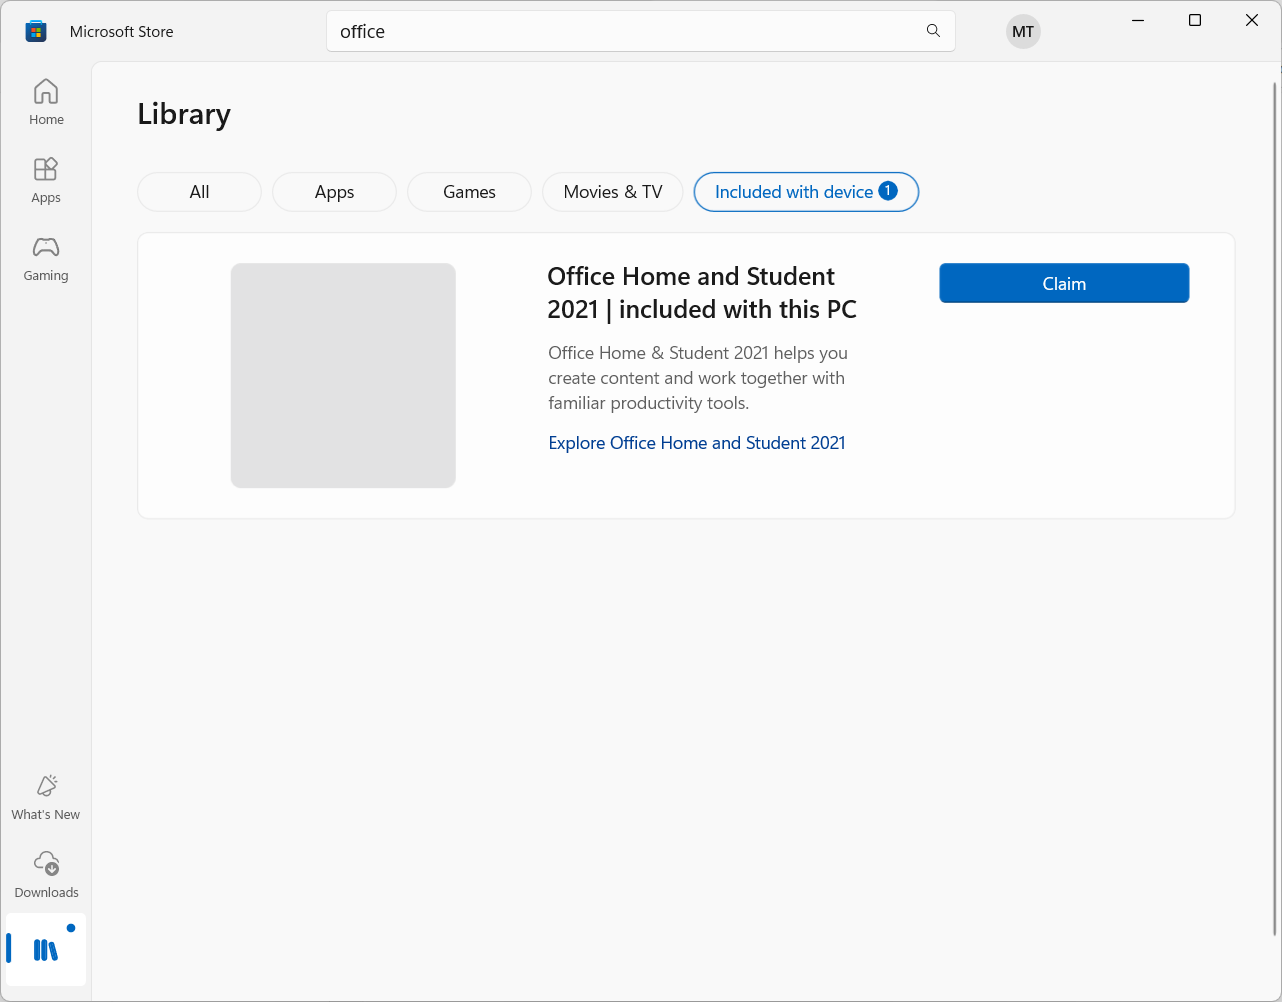
Task: Click the vertical scrollbar on right
Action: point(1274,508)
